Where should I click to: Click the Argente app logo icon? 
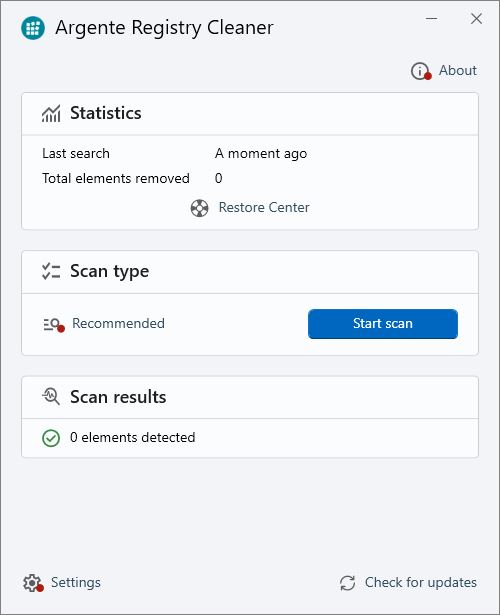pyautogui.click(x=33, y=28)
